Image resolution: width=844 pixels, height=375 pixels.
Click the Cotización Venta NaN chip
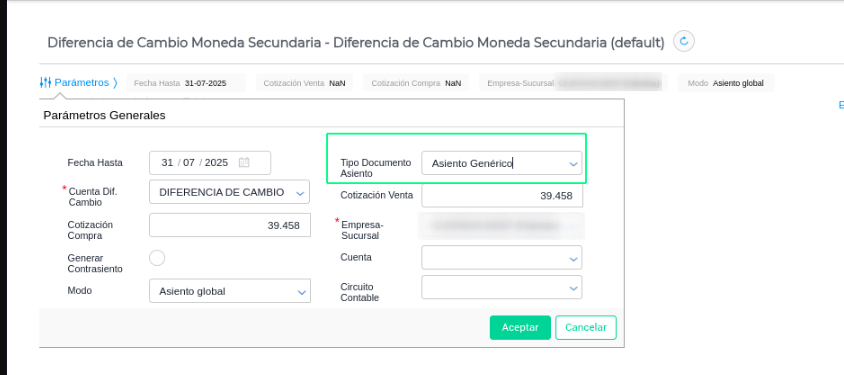point(305,83)
